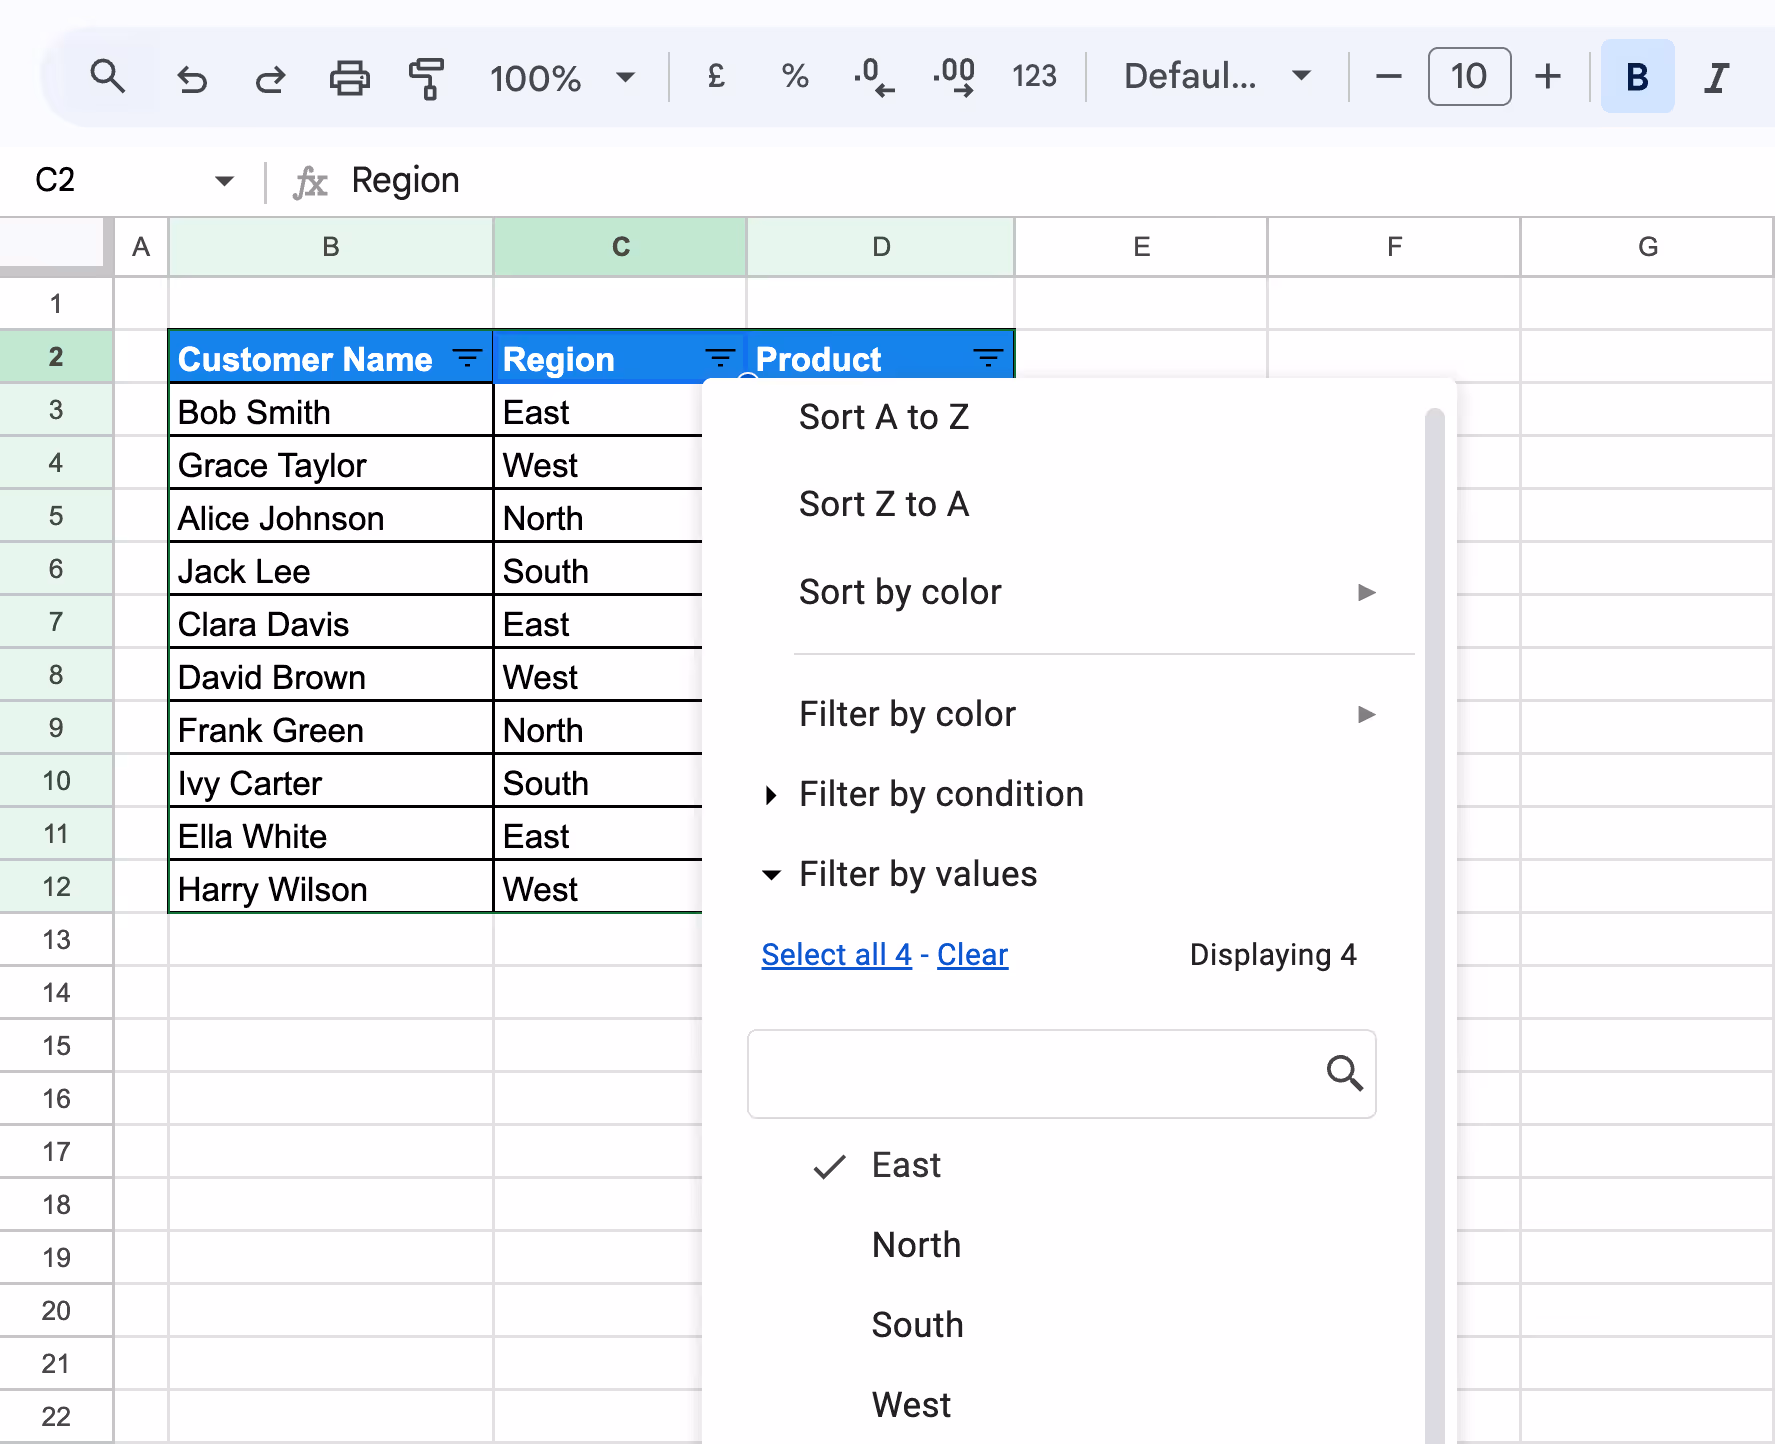Check the South filter value
1775x1444 pixels.
click(x=917, y=1325)
